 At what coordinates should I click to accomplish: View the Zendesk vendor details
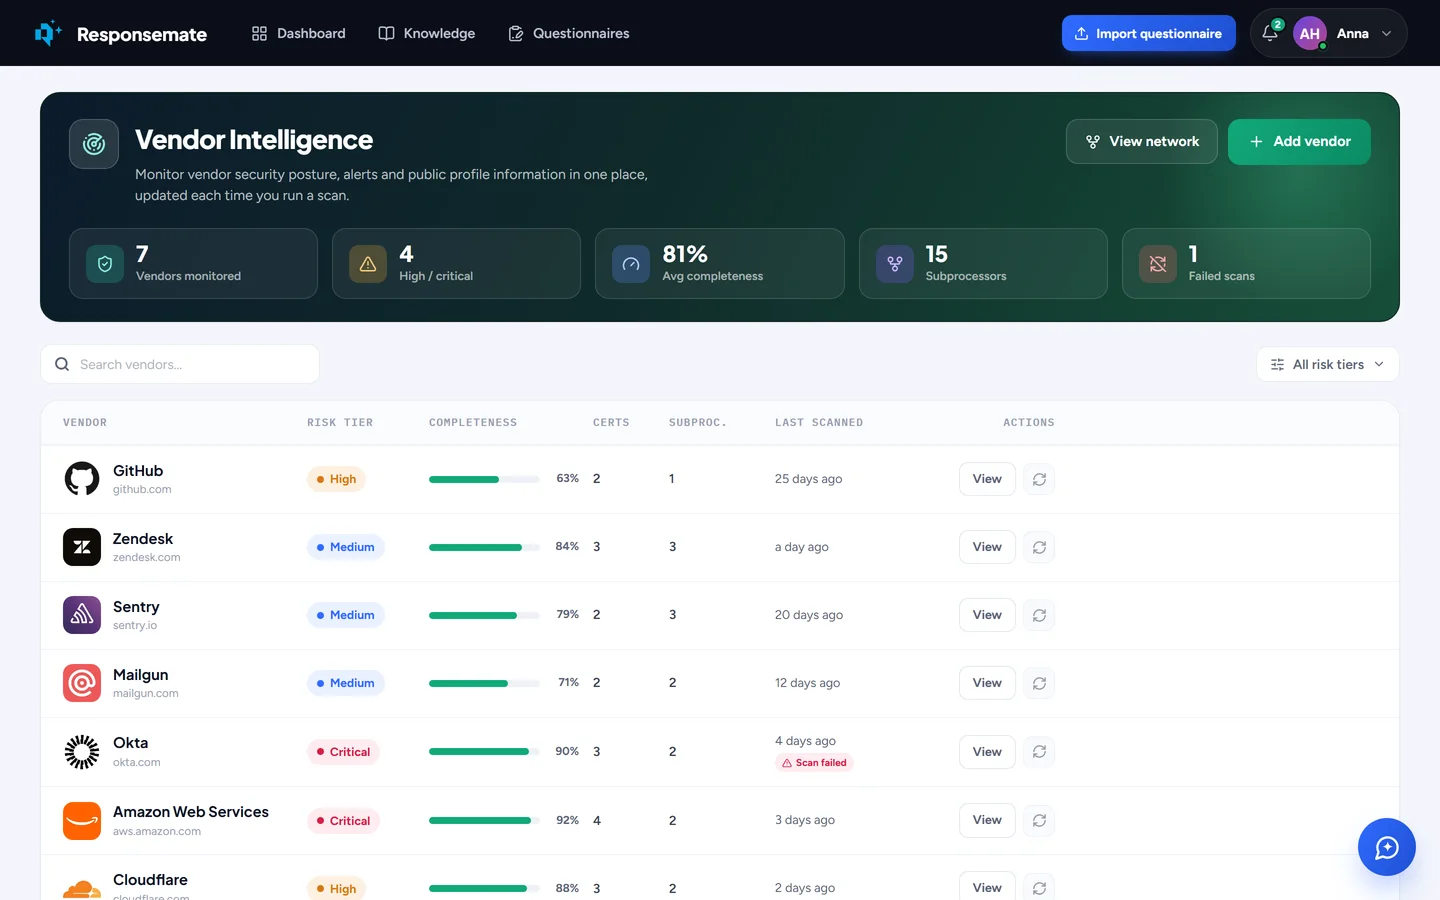tap(987, 547)
